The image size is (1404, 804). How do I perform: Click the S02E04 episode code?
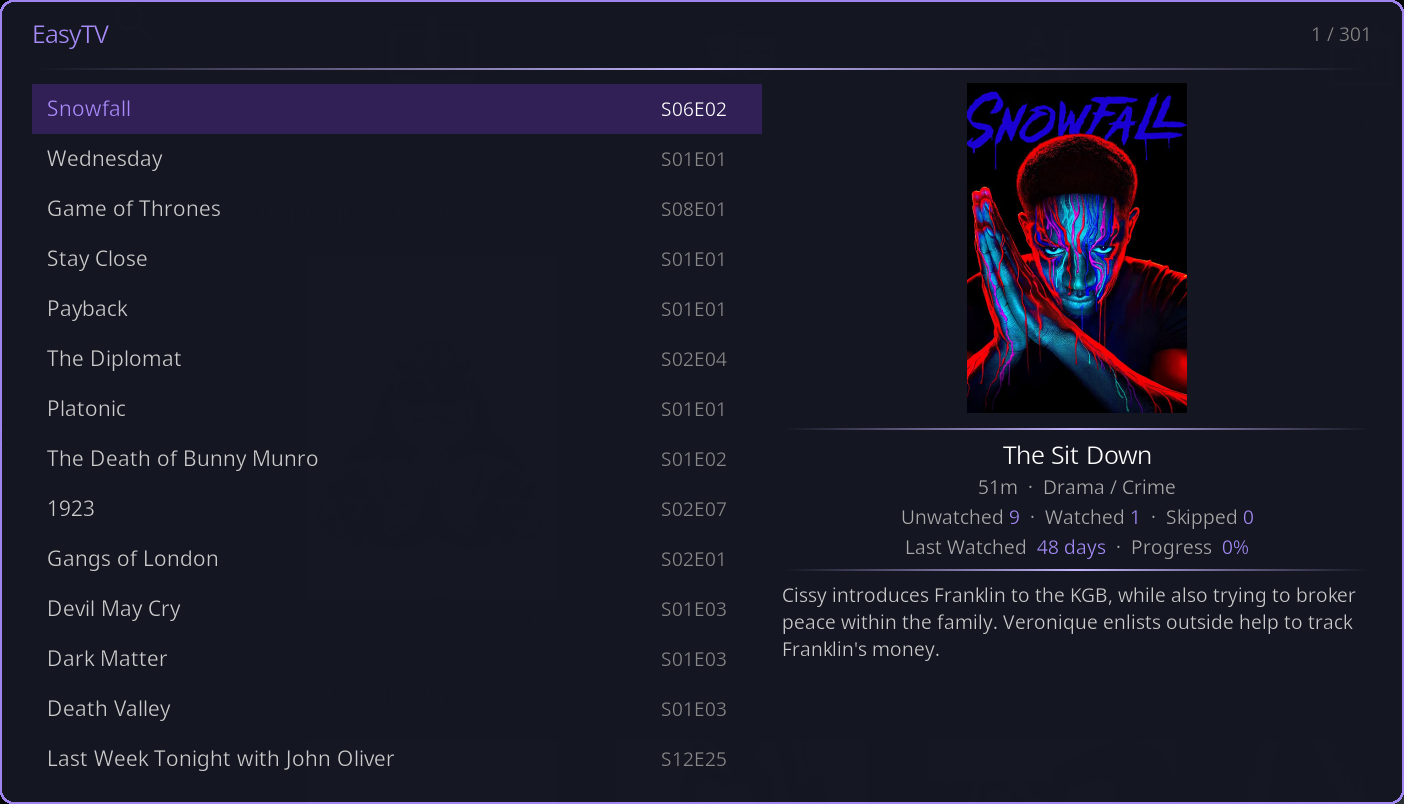click(x=694, y=360)
